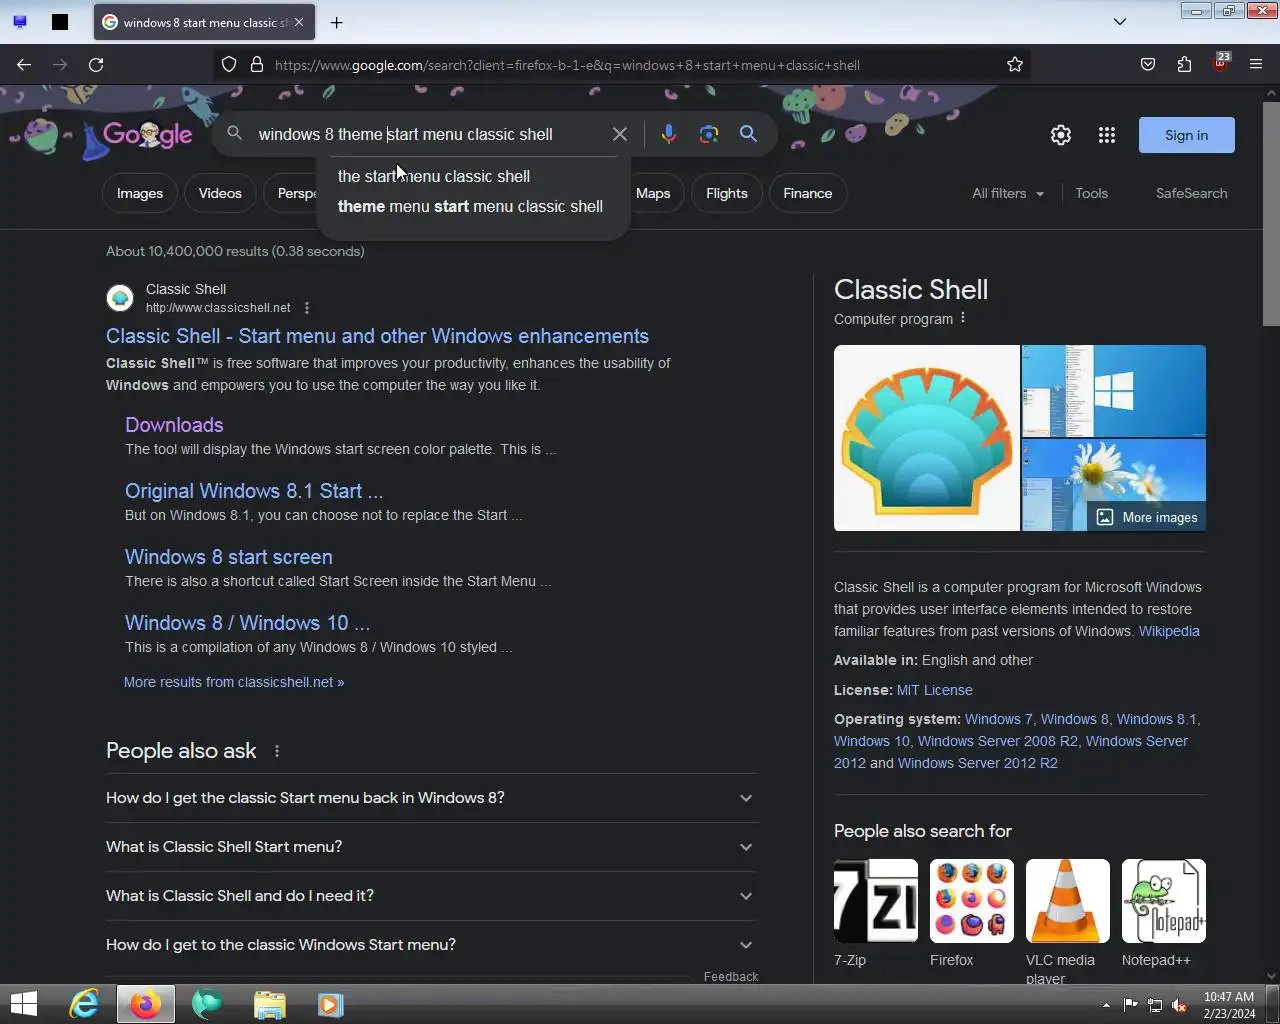Open the Windows Start button
The image size is (1280, 1024).
[23, 1004]
